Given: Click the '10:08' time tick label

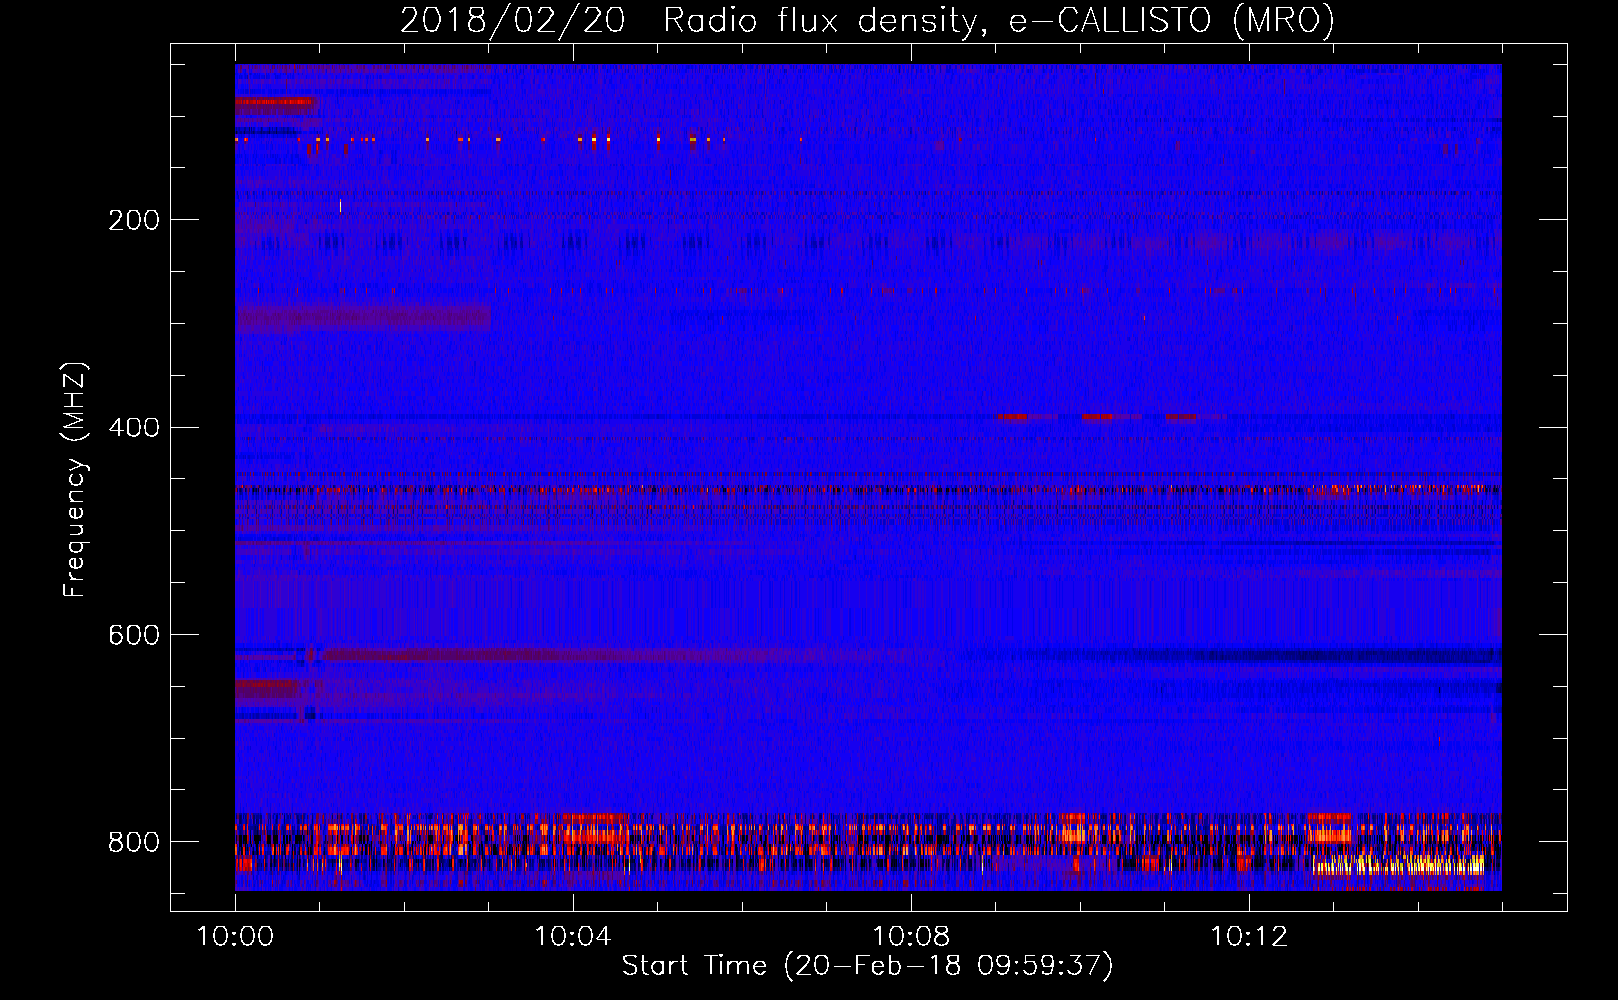Looking at the screenshot, I should (x=911, y=936).
